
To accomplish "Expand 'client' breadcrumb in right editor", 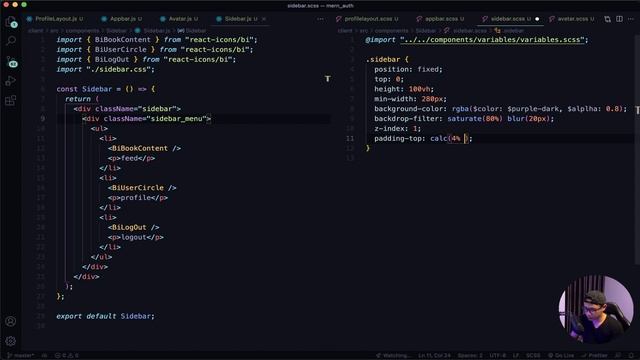I will [x=344, y=31].
